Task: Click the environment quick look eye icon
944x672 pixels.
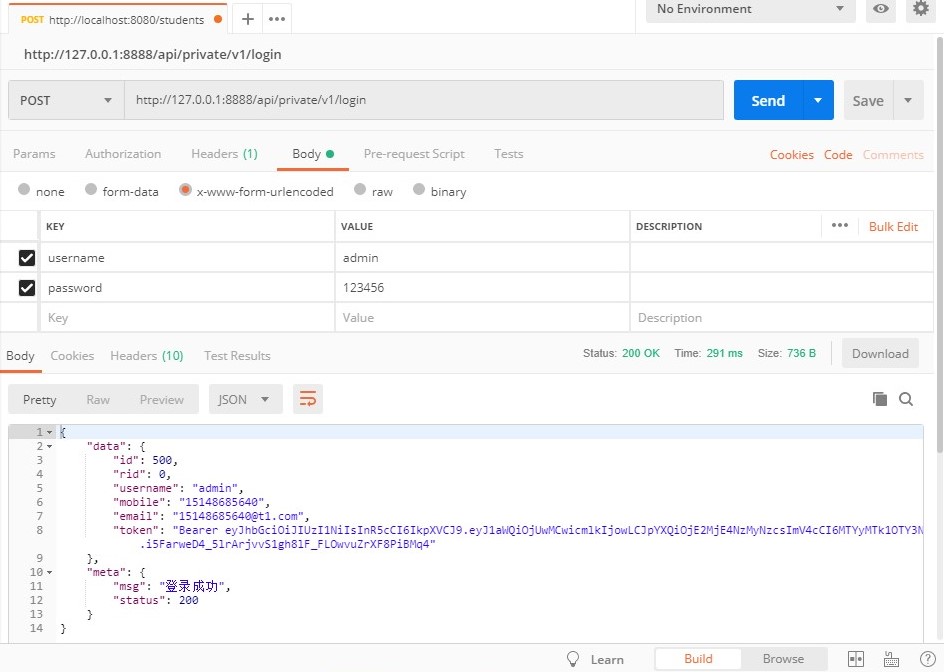Action: 881,9
